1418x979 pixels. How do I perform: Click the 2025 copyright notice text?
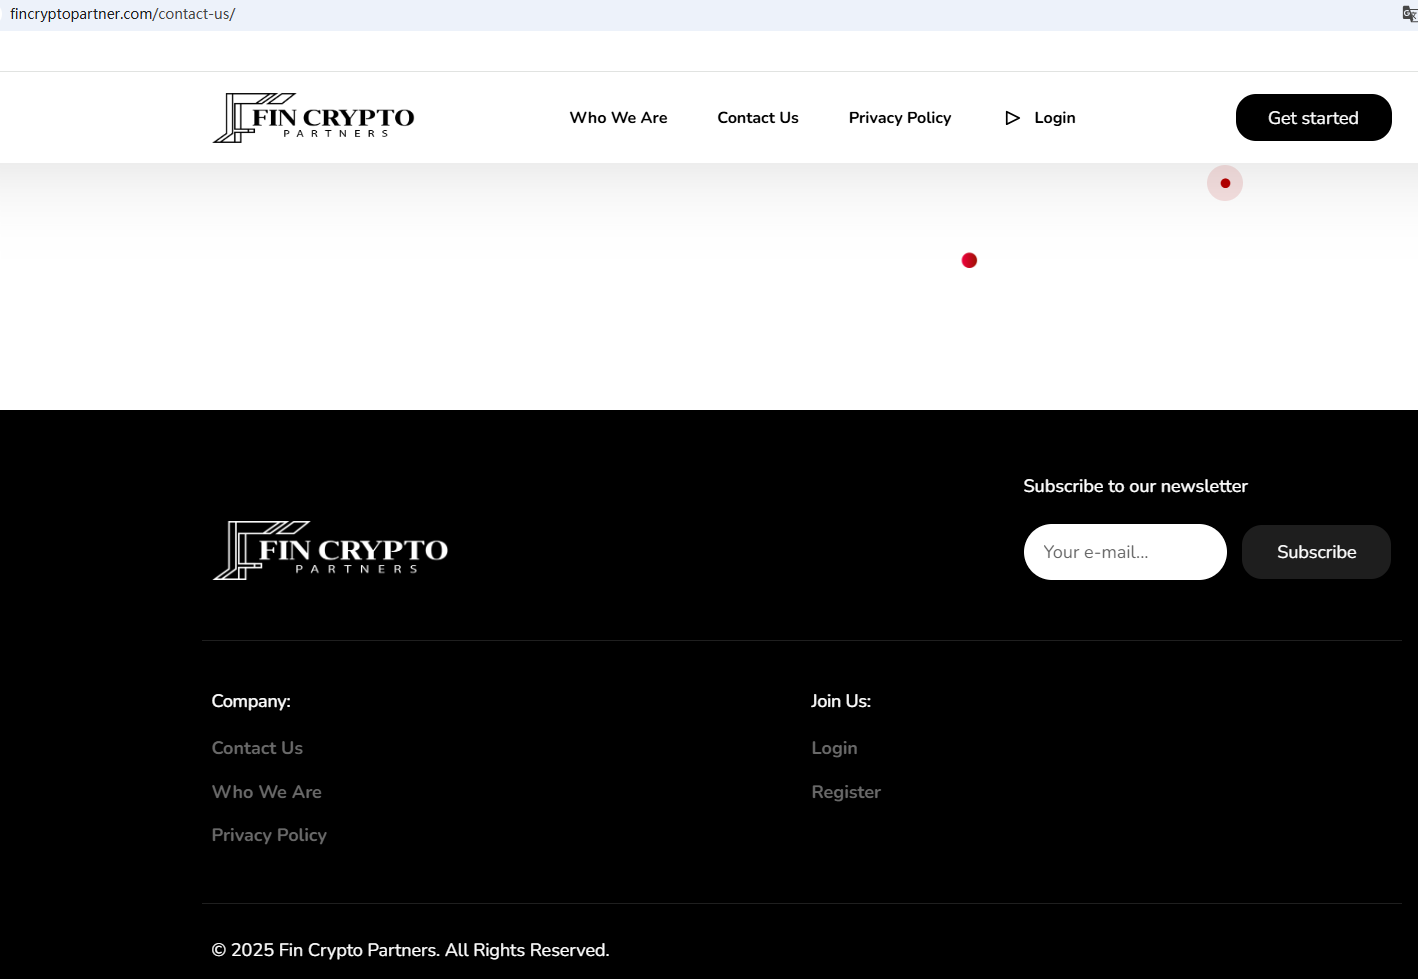tap(410, 950)
